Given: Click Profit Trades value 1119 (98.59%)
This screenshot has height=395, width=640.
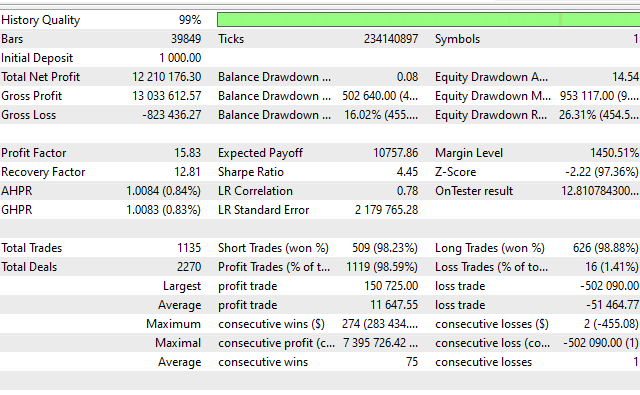Looking at the screenshot, I should click(x=382, y=267).
